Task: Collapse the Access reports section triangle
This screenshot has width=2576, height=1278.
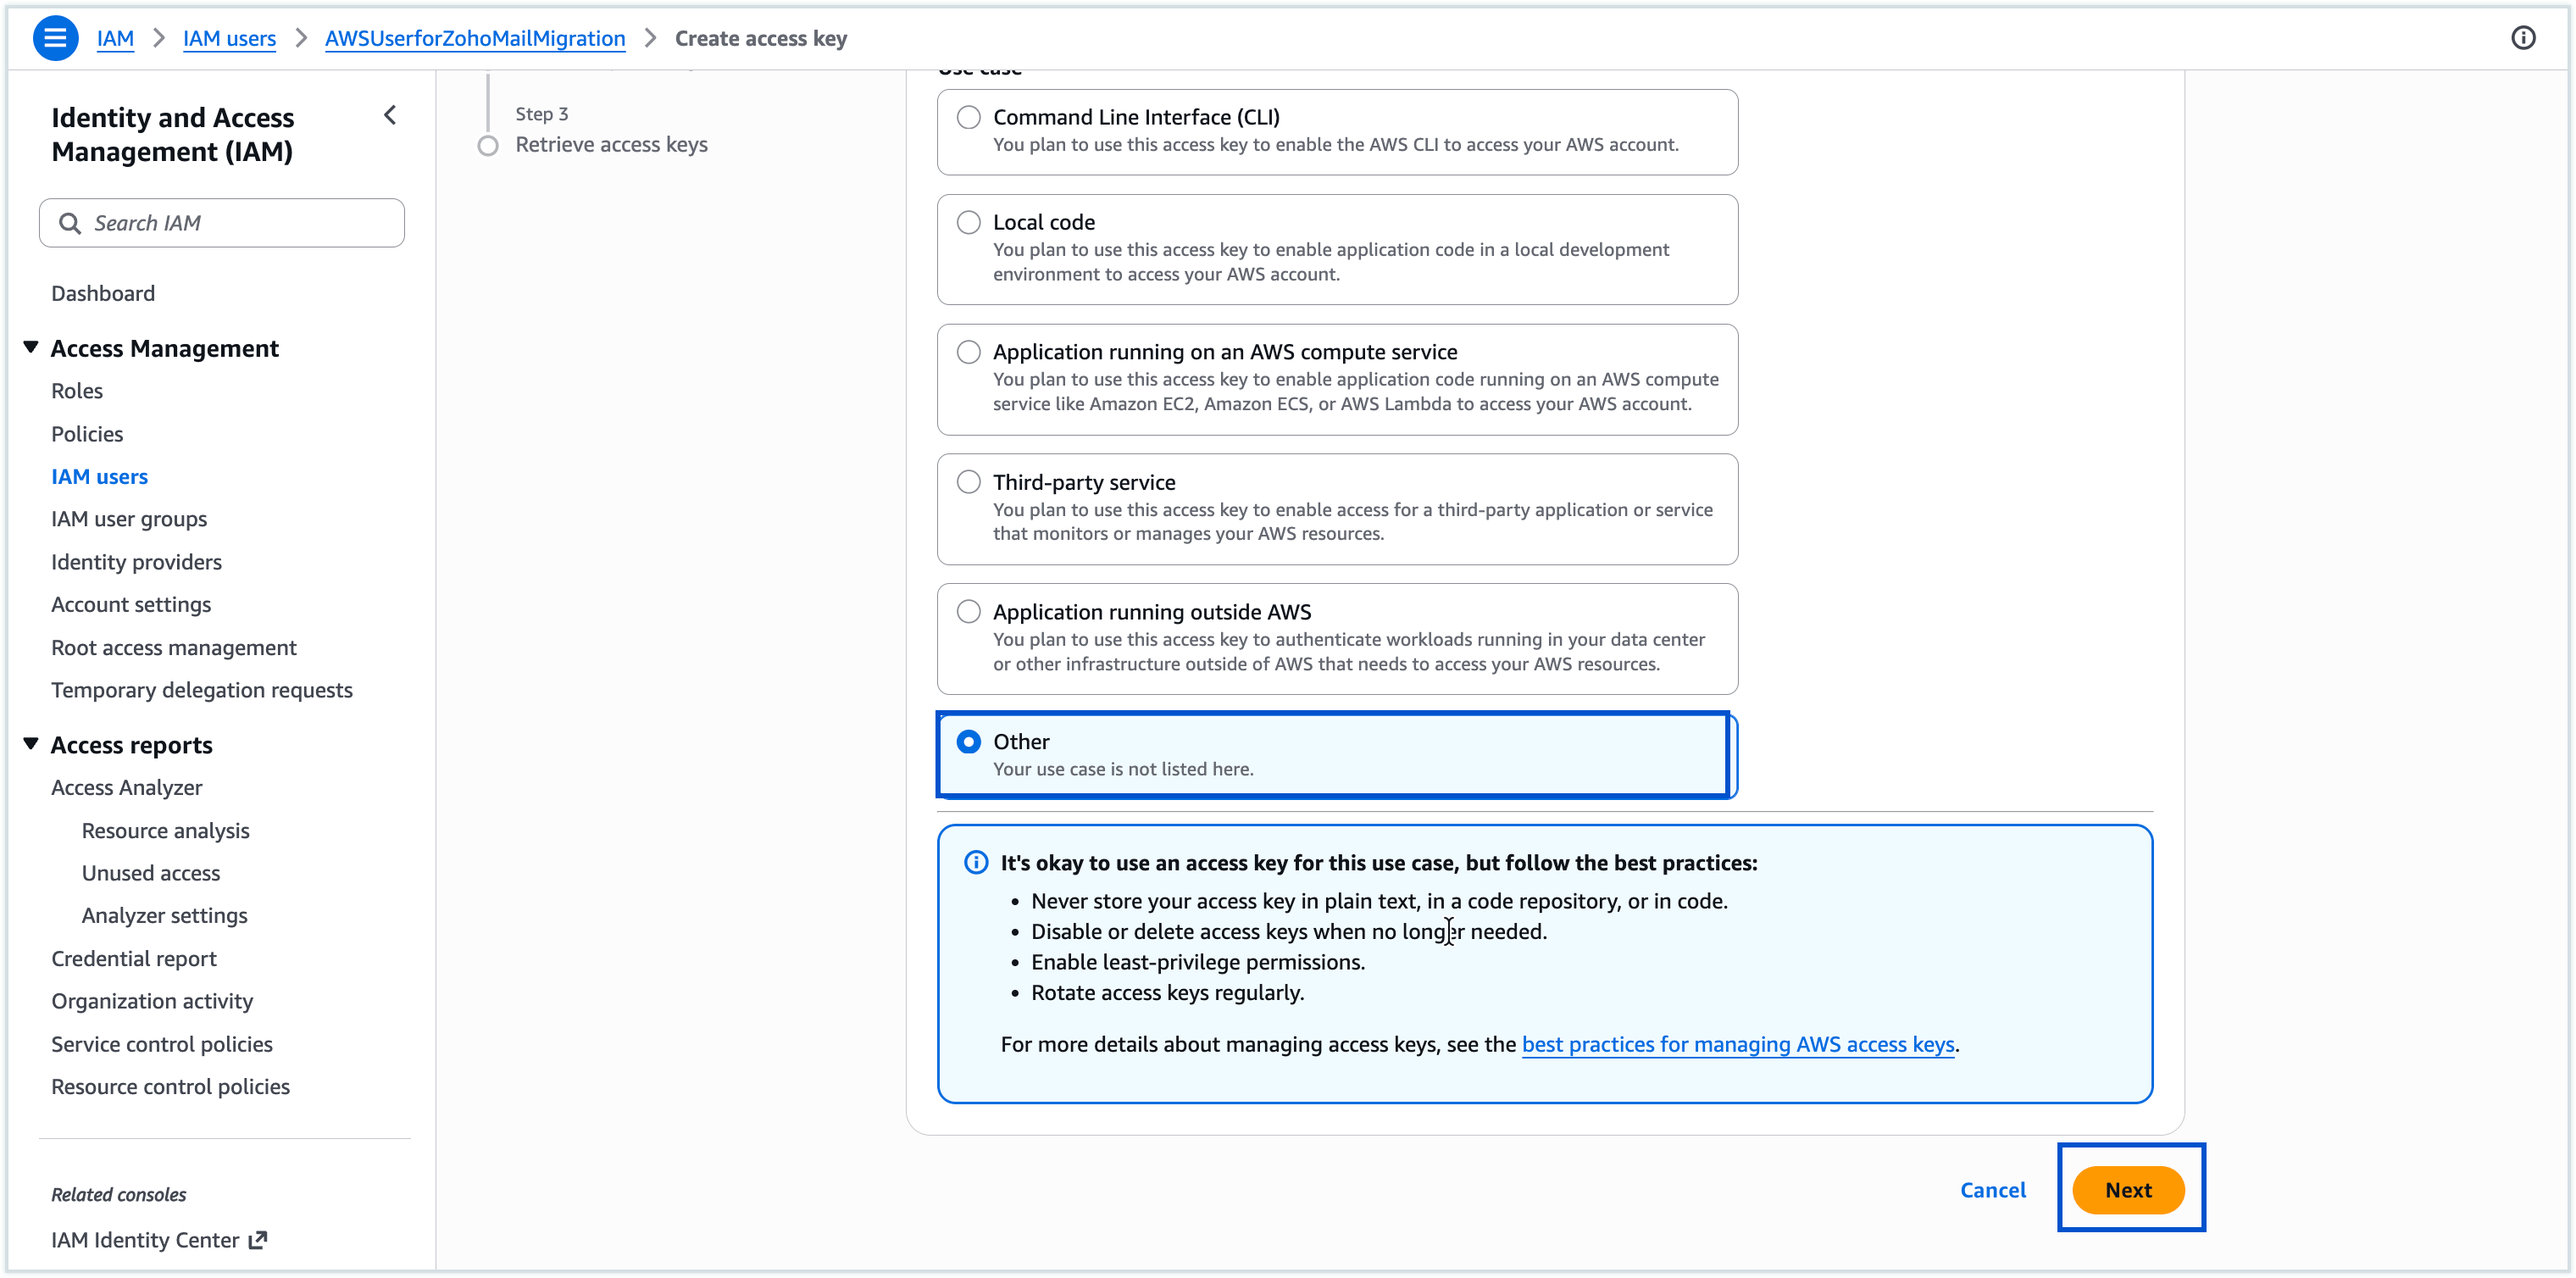Action: pos(31,744)
